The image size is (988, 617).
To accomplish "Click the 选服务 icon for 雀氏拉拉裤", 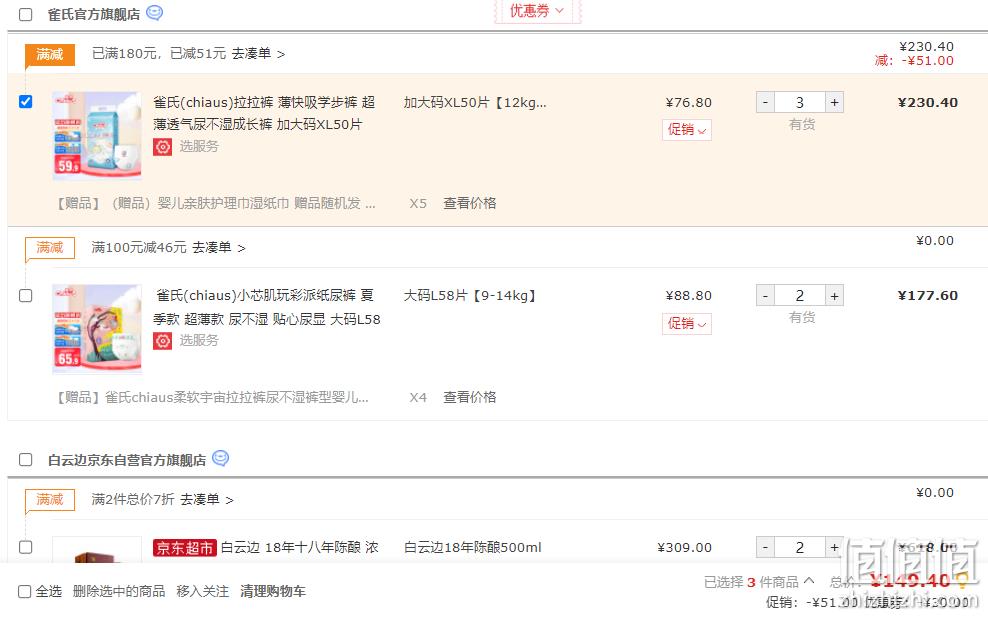I will tap(163, 146).
